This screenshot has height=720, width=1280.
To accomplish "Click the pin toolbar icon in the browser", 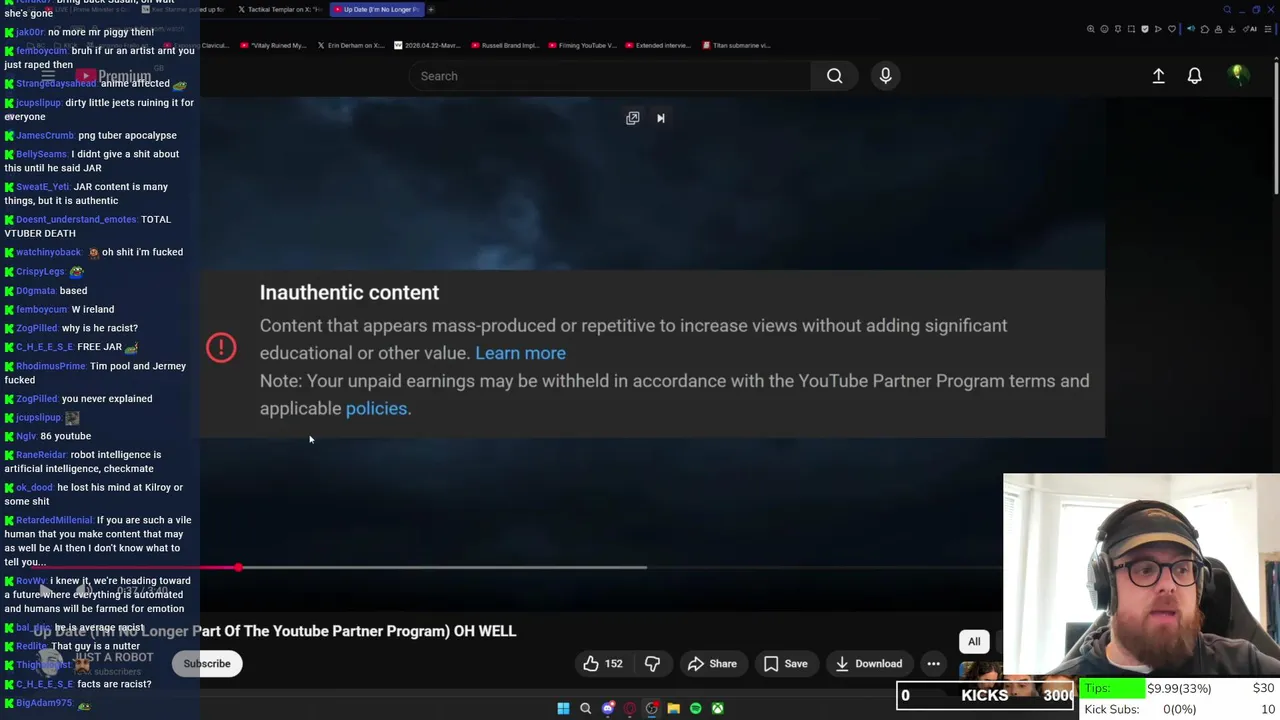I will [x=1118, y=29].
